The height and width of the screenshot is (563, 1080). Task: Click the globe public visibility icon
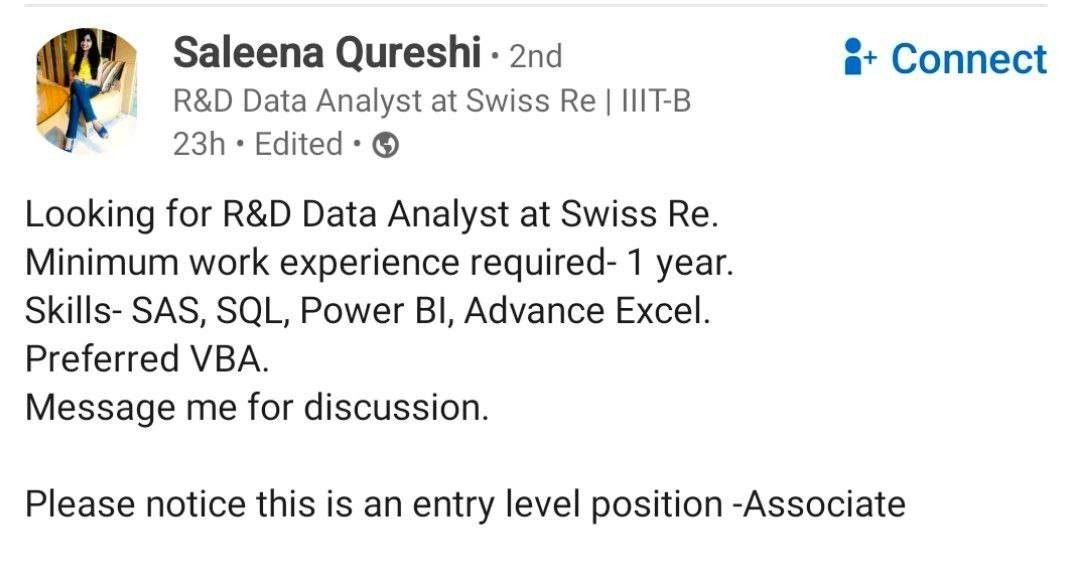[x=385, y=145]
